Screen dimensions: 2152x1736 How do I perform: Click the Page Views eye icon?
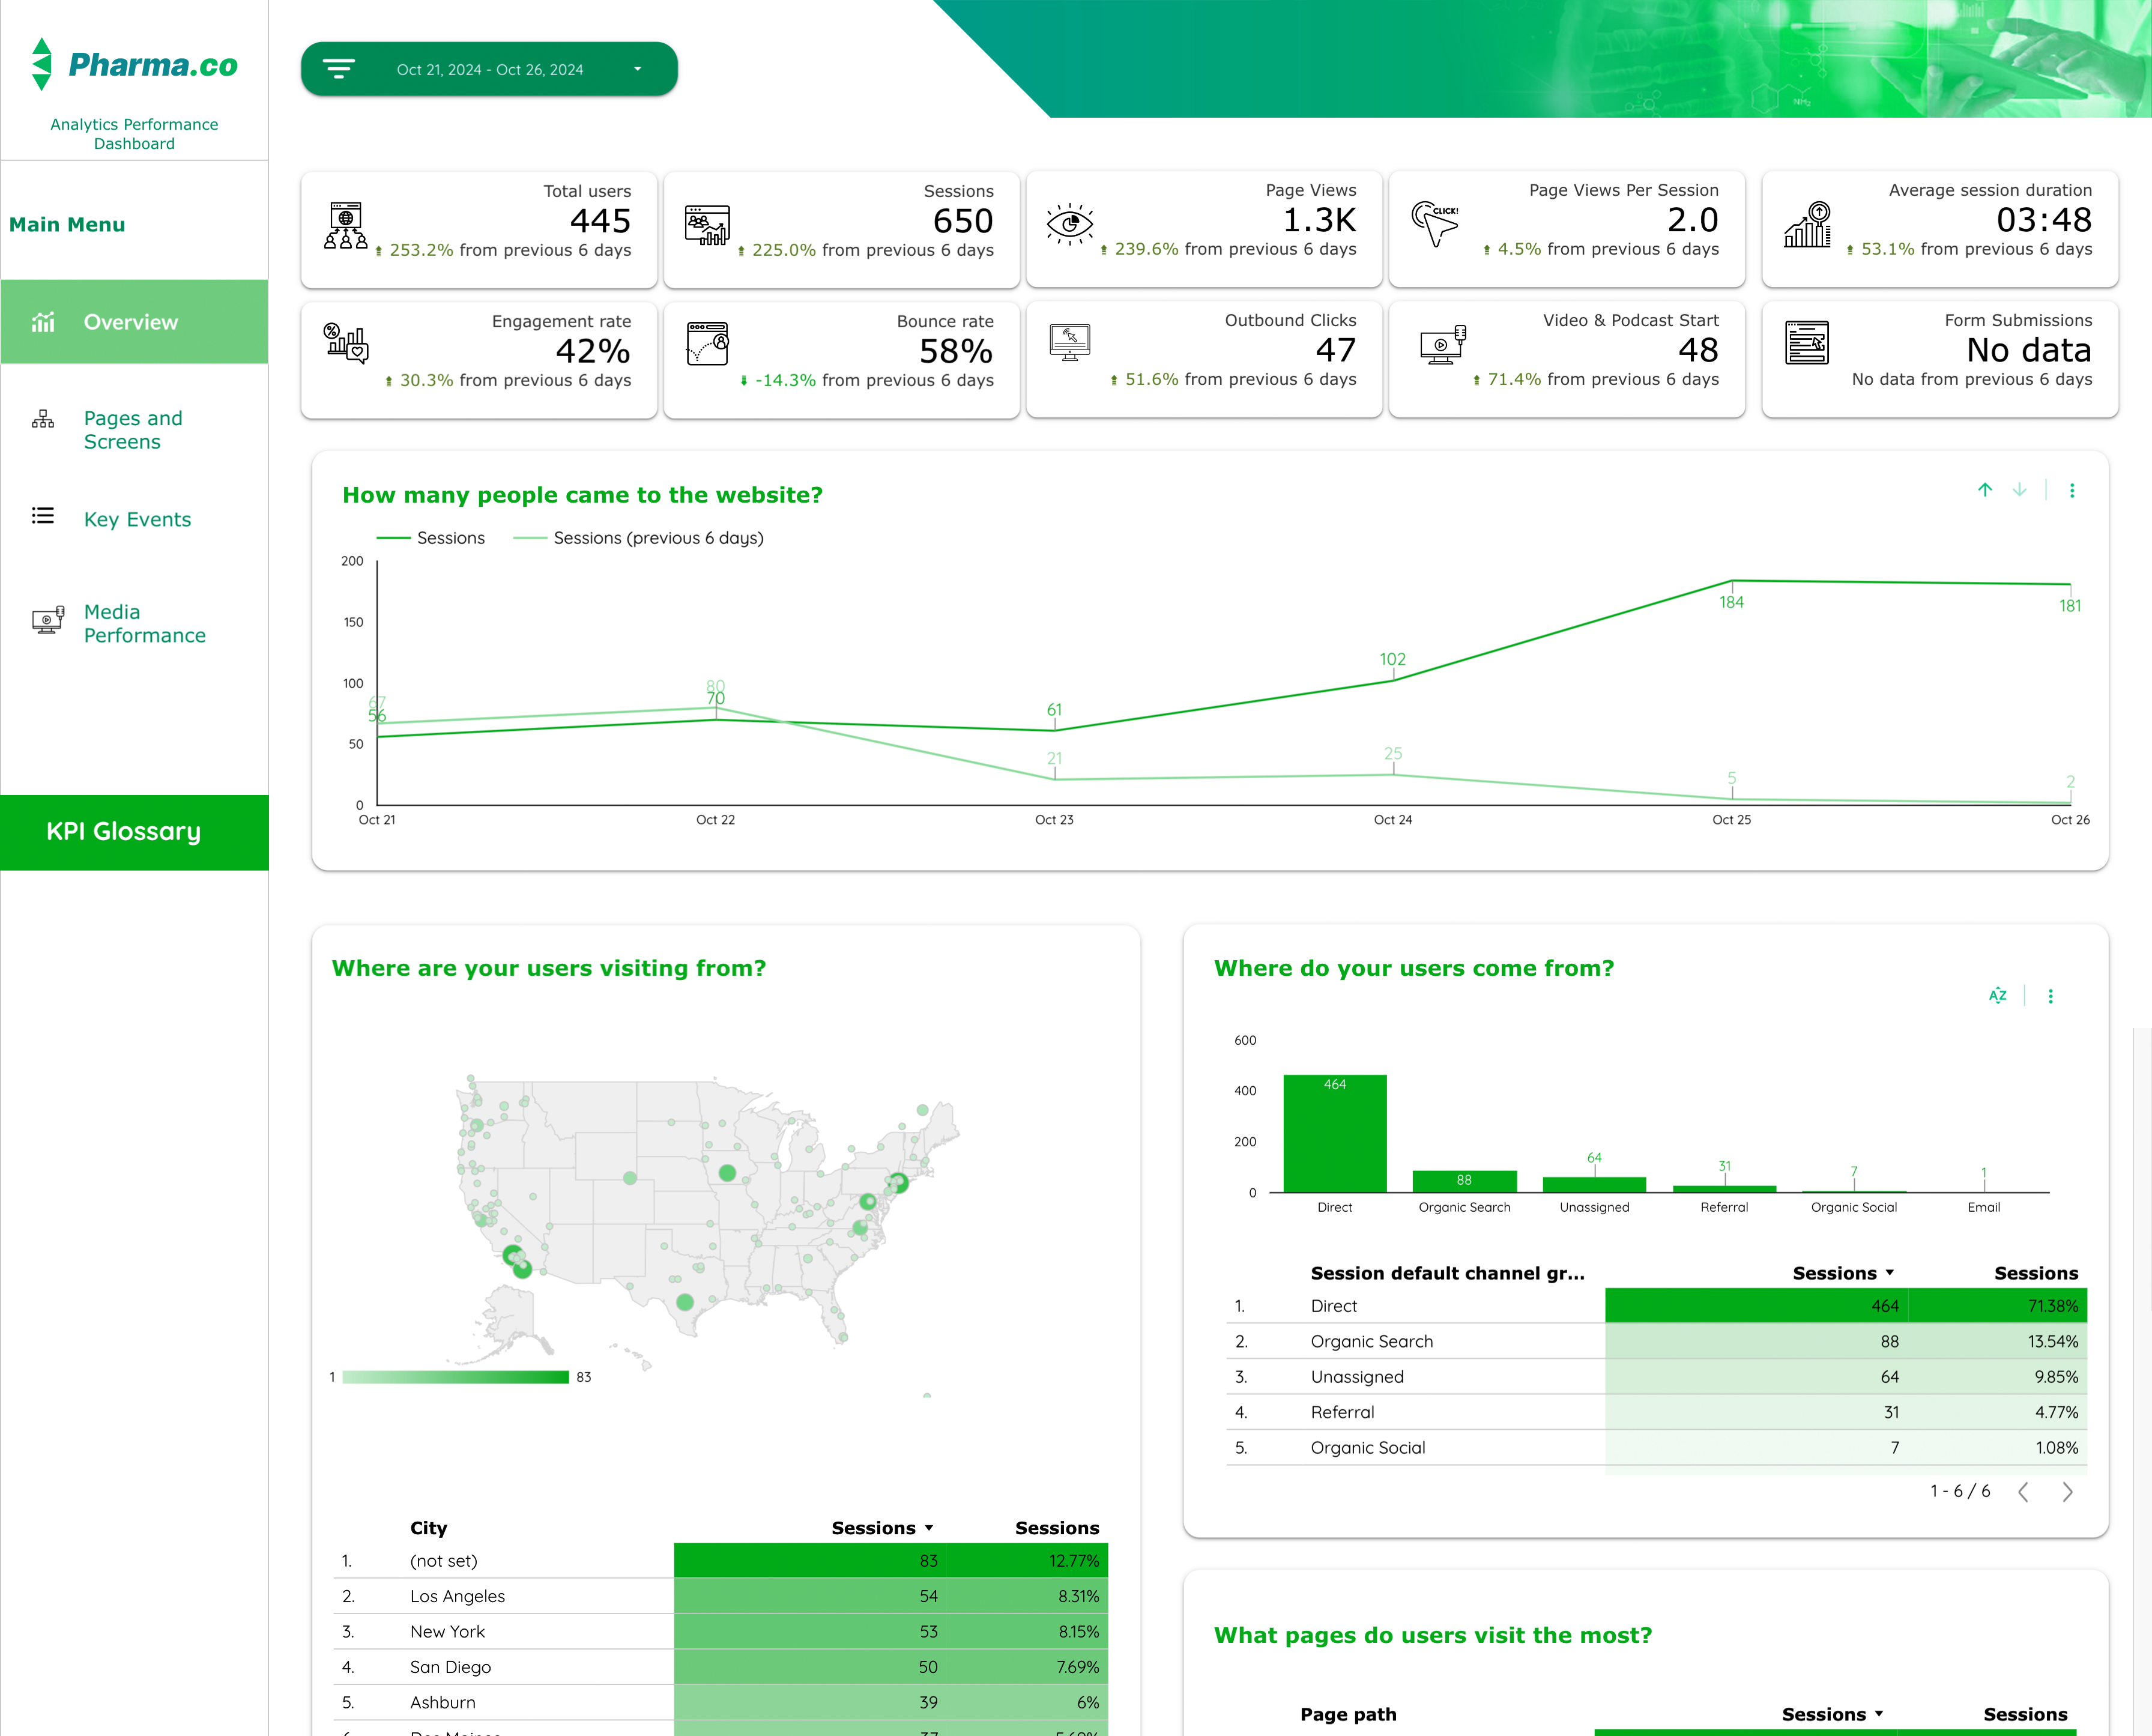(x=1070, y=224)
